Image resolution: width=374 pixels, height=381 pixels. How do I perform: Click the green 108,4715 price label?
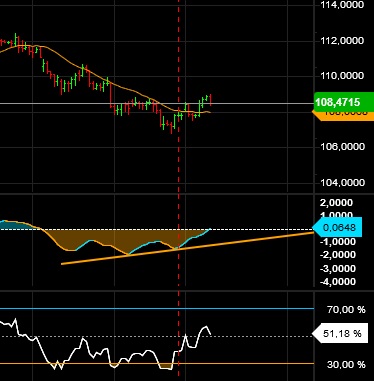click(x=344, y=102)
